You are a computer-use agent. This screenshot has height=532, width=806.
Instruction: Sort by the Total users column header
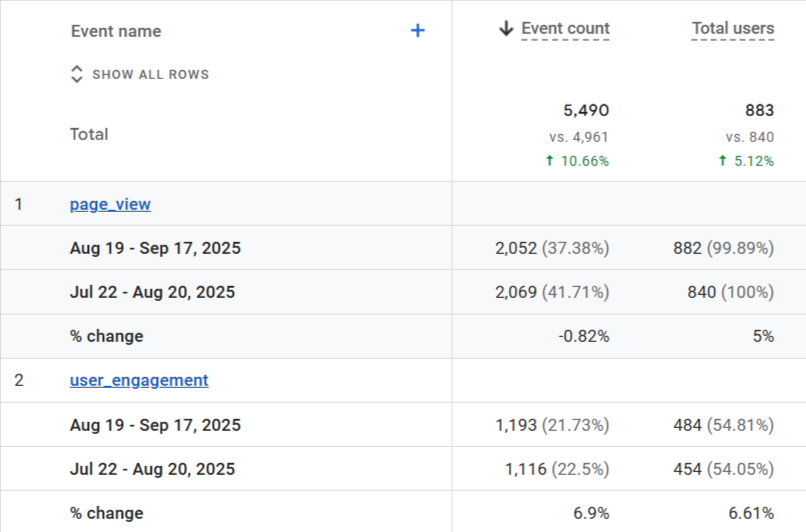732,29
